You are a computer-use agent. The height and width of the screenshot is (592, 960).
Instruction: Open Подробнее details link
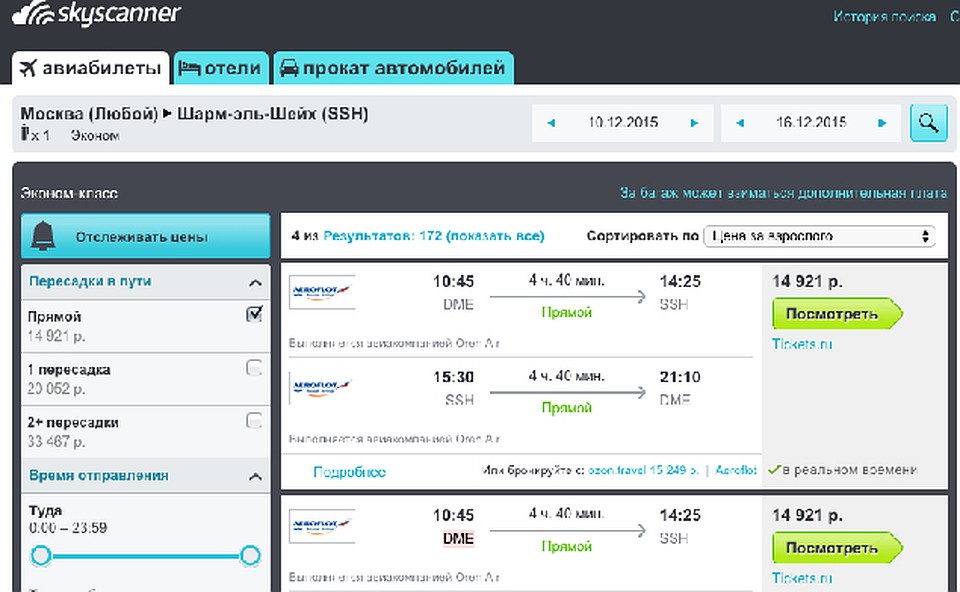point(350,472)
